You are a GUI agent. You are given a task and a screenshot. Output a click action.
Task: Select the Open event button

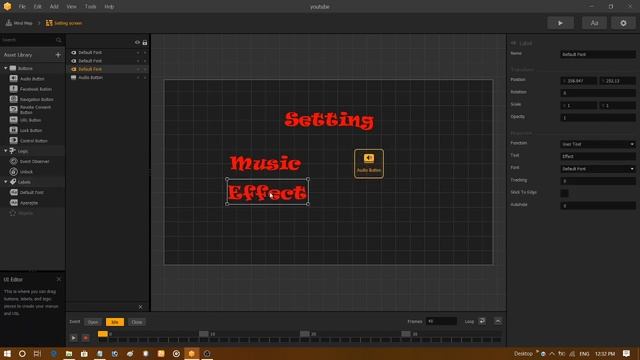[93, 322]
